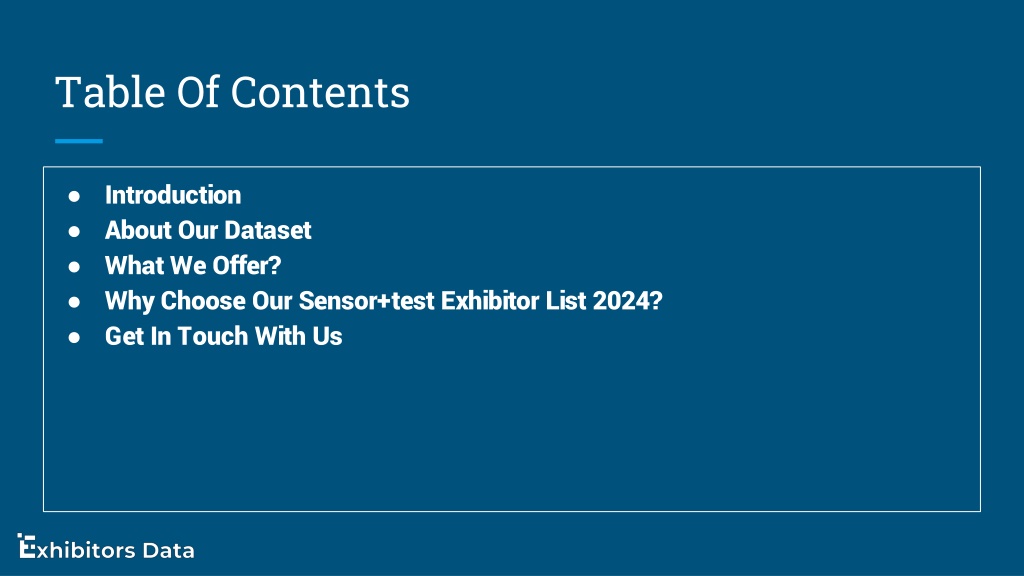The width and height of the screenshot is (1024, 576).
Task: Select Get In Touch With Us
Action: coord(224,336)
